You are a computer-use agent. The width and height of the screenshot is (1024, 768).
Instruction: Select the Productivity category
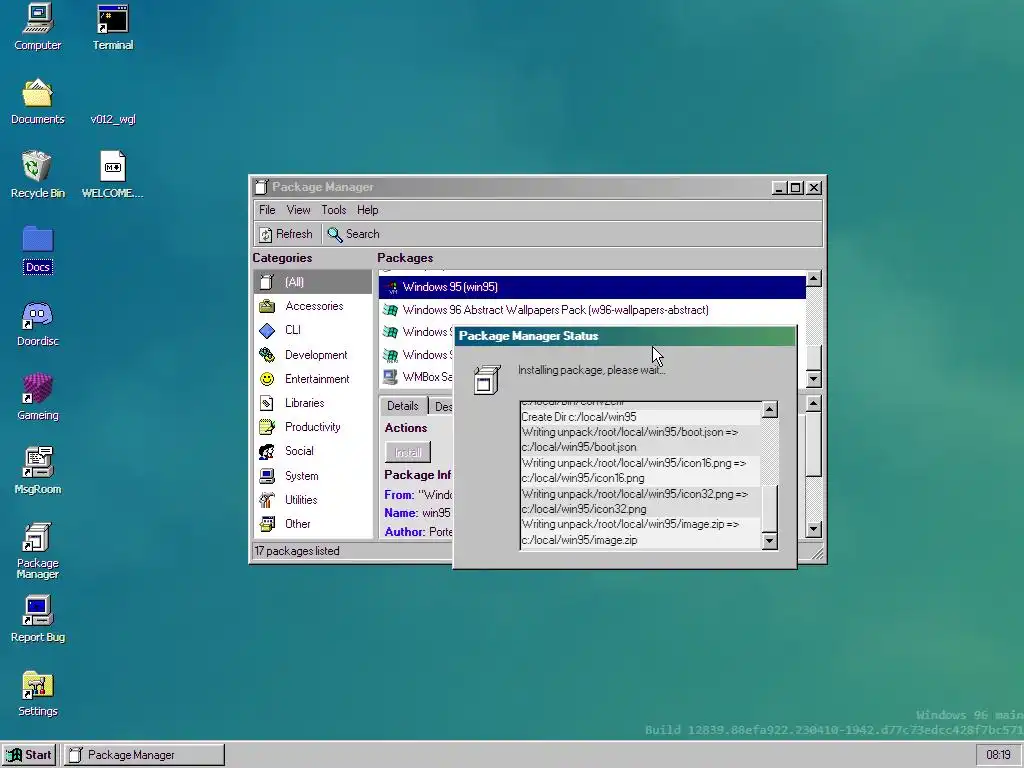pos(312,427)
